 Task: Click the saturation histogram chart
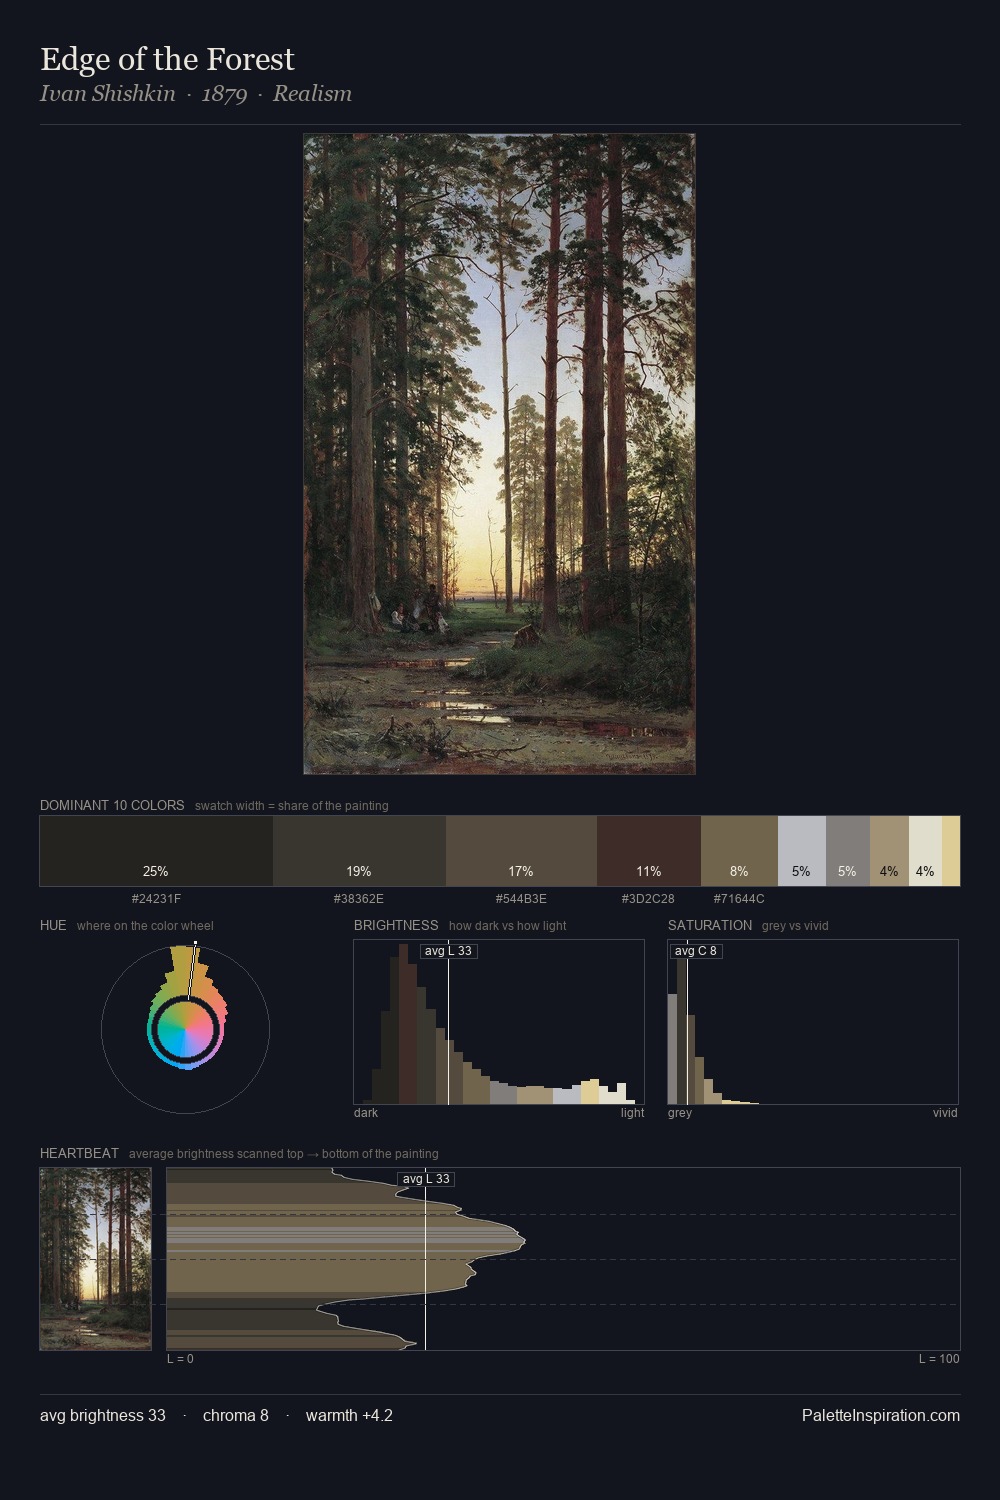(813, 1022)
